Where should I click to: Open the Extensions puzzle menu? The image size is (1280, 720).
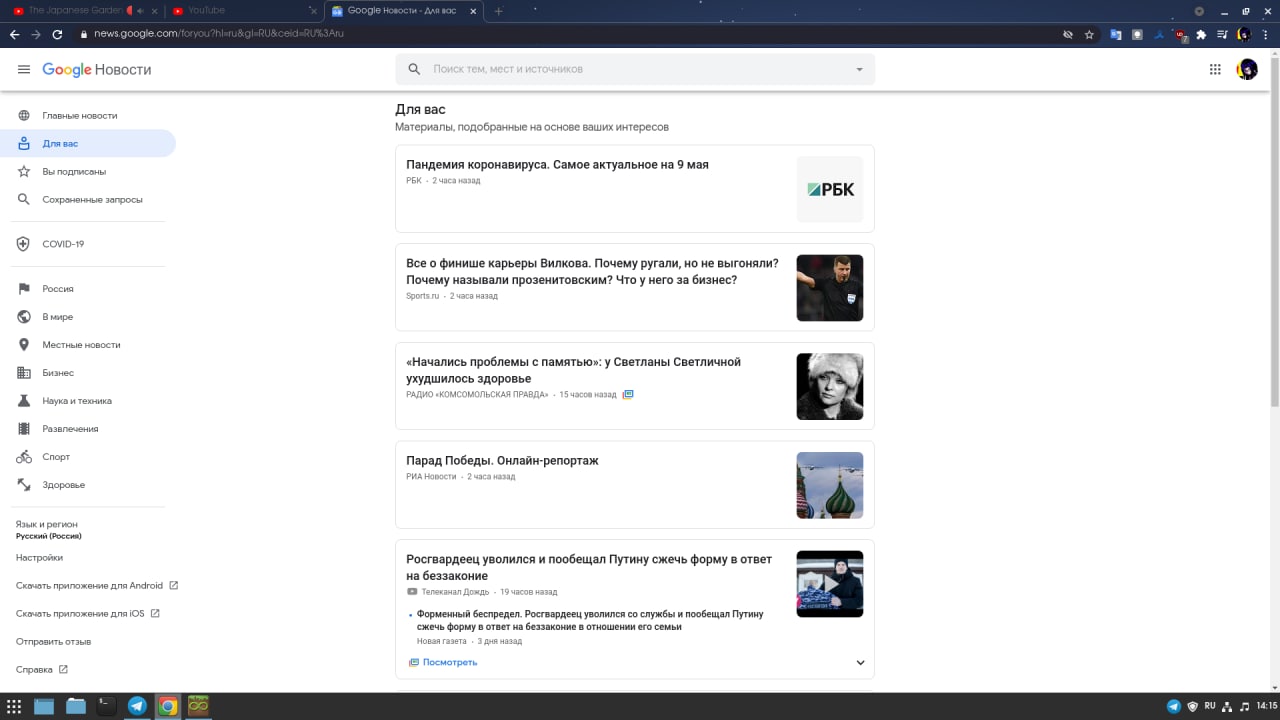[x=1201, y=34]
